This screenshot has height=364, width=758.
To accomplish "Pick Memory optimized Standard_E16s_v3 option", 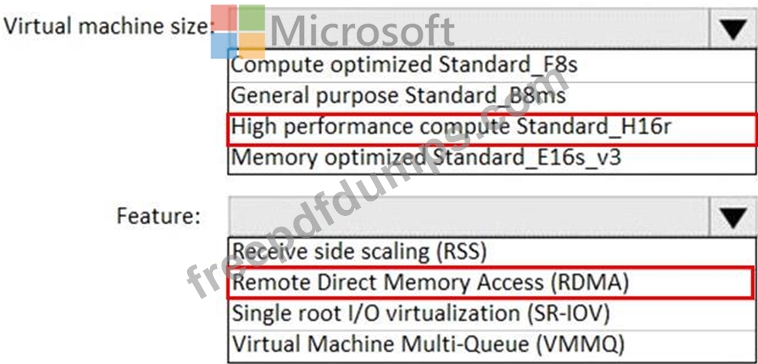I will pyautogui.click(x=491, y=159).
